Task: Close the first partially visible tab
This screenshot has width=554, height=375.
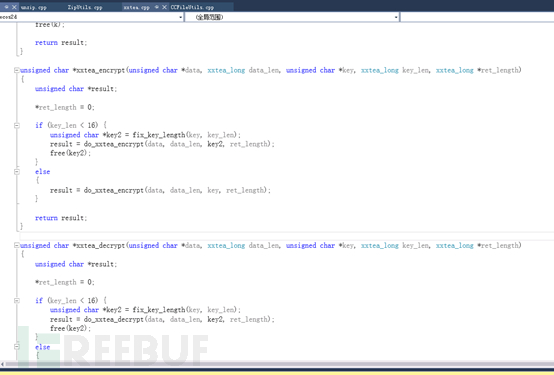Action: [x=14, y=7]
